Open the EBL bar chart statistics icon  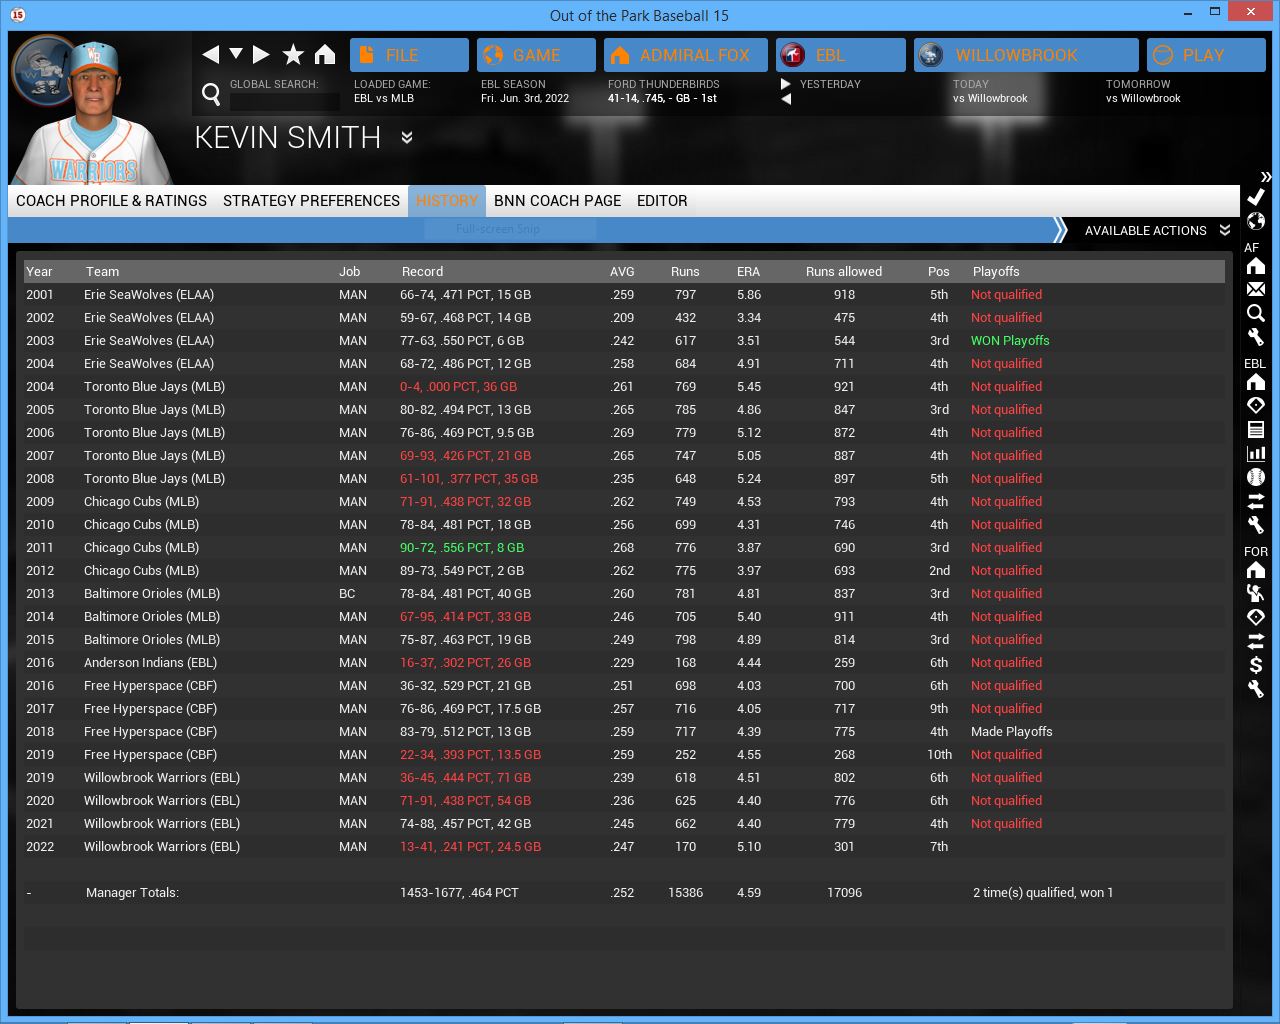click(x=1256, y=453)
